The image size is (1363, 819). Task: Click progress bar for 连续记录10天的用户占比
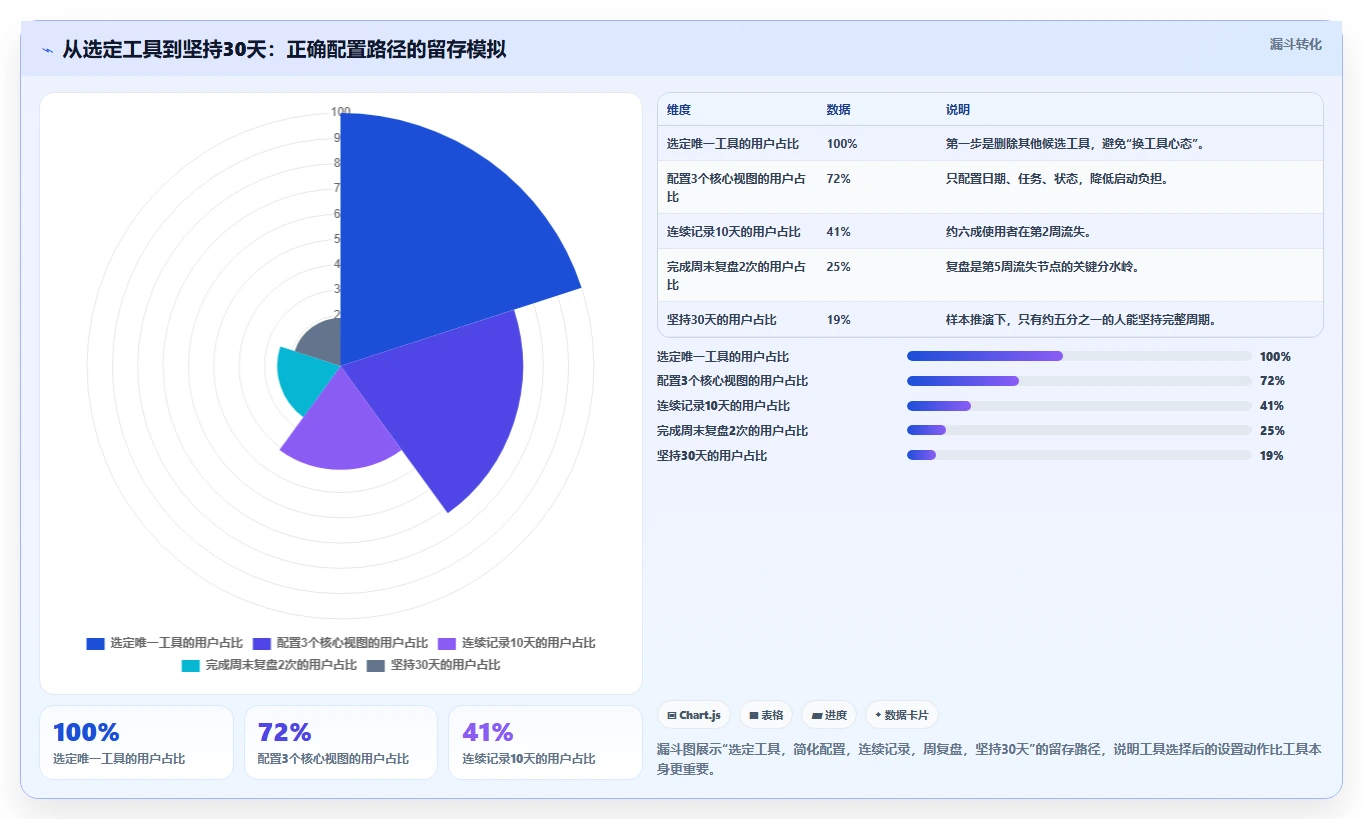(x=1079, y=406)
